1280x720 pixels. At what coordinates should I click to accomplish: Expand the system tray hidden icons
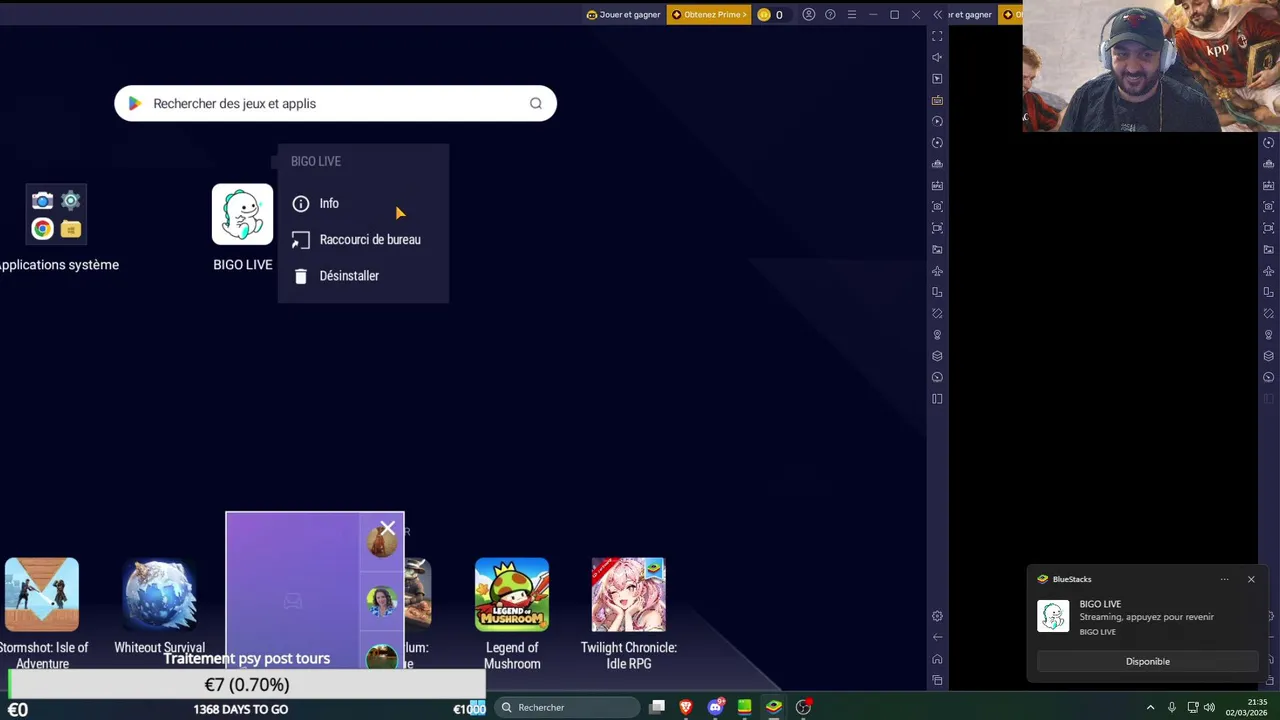click(1150, 707)
